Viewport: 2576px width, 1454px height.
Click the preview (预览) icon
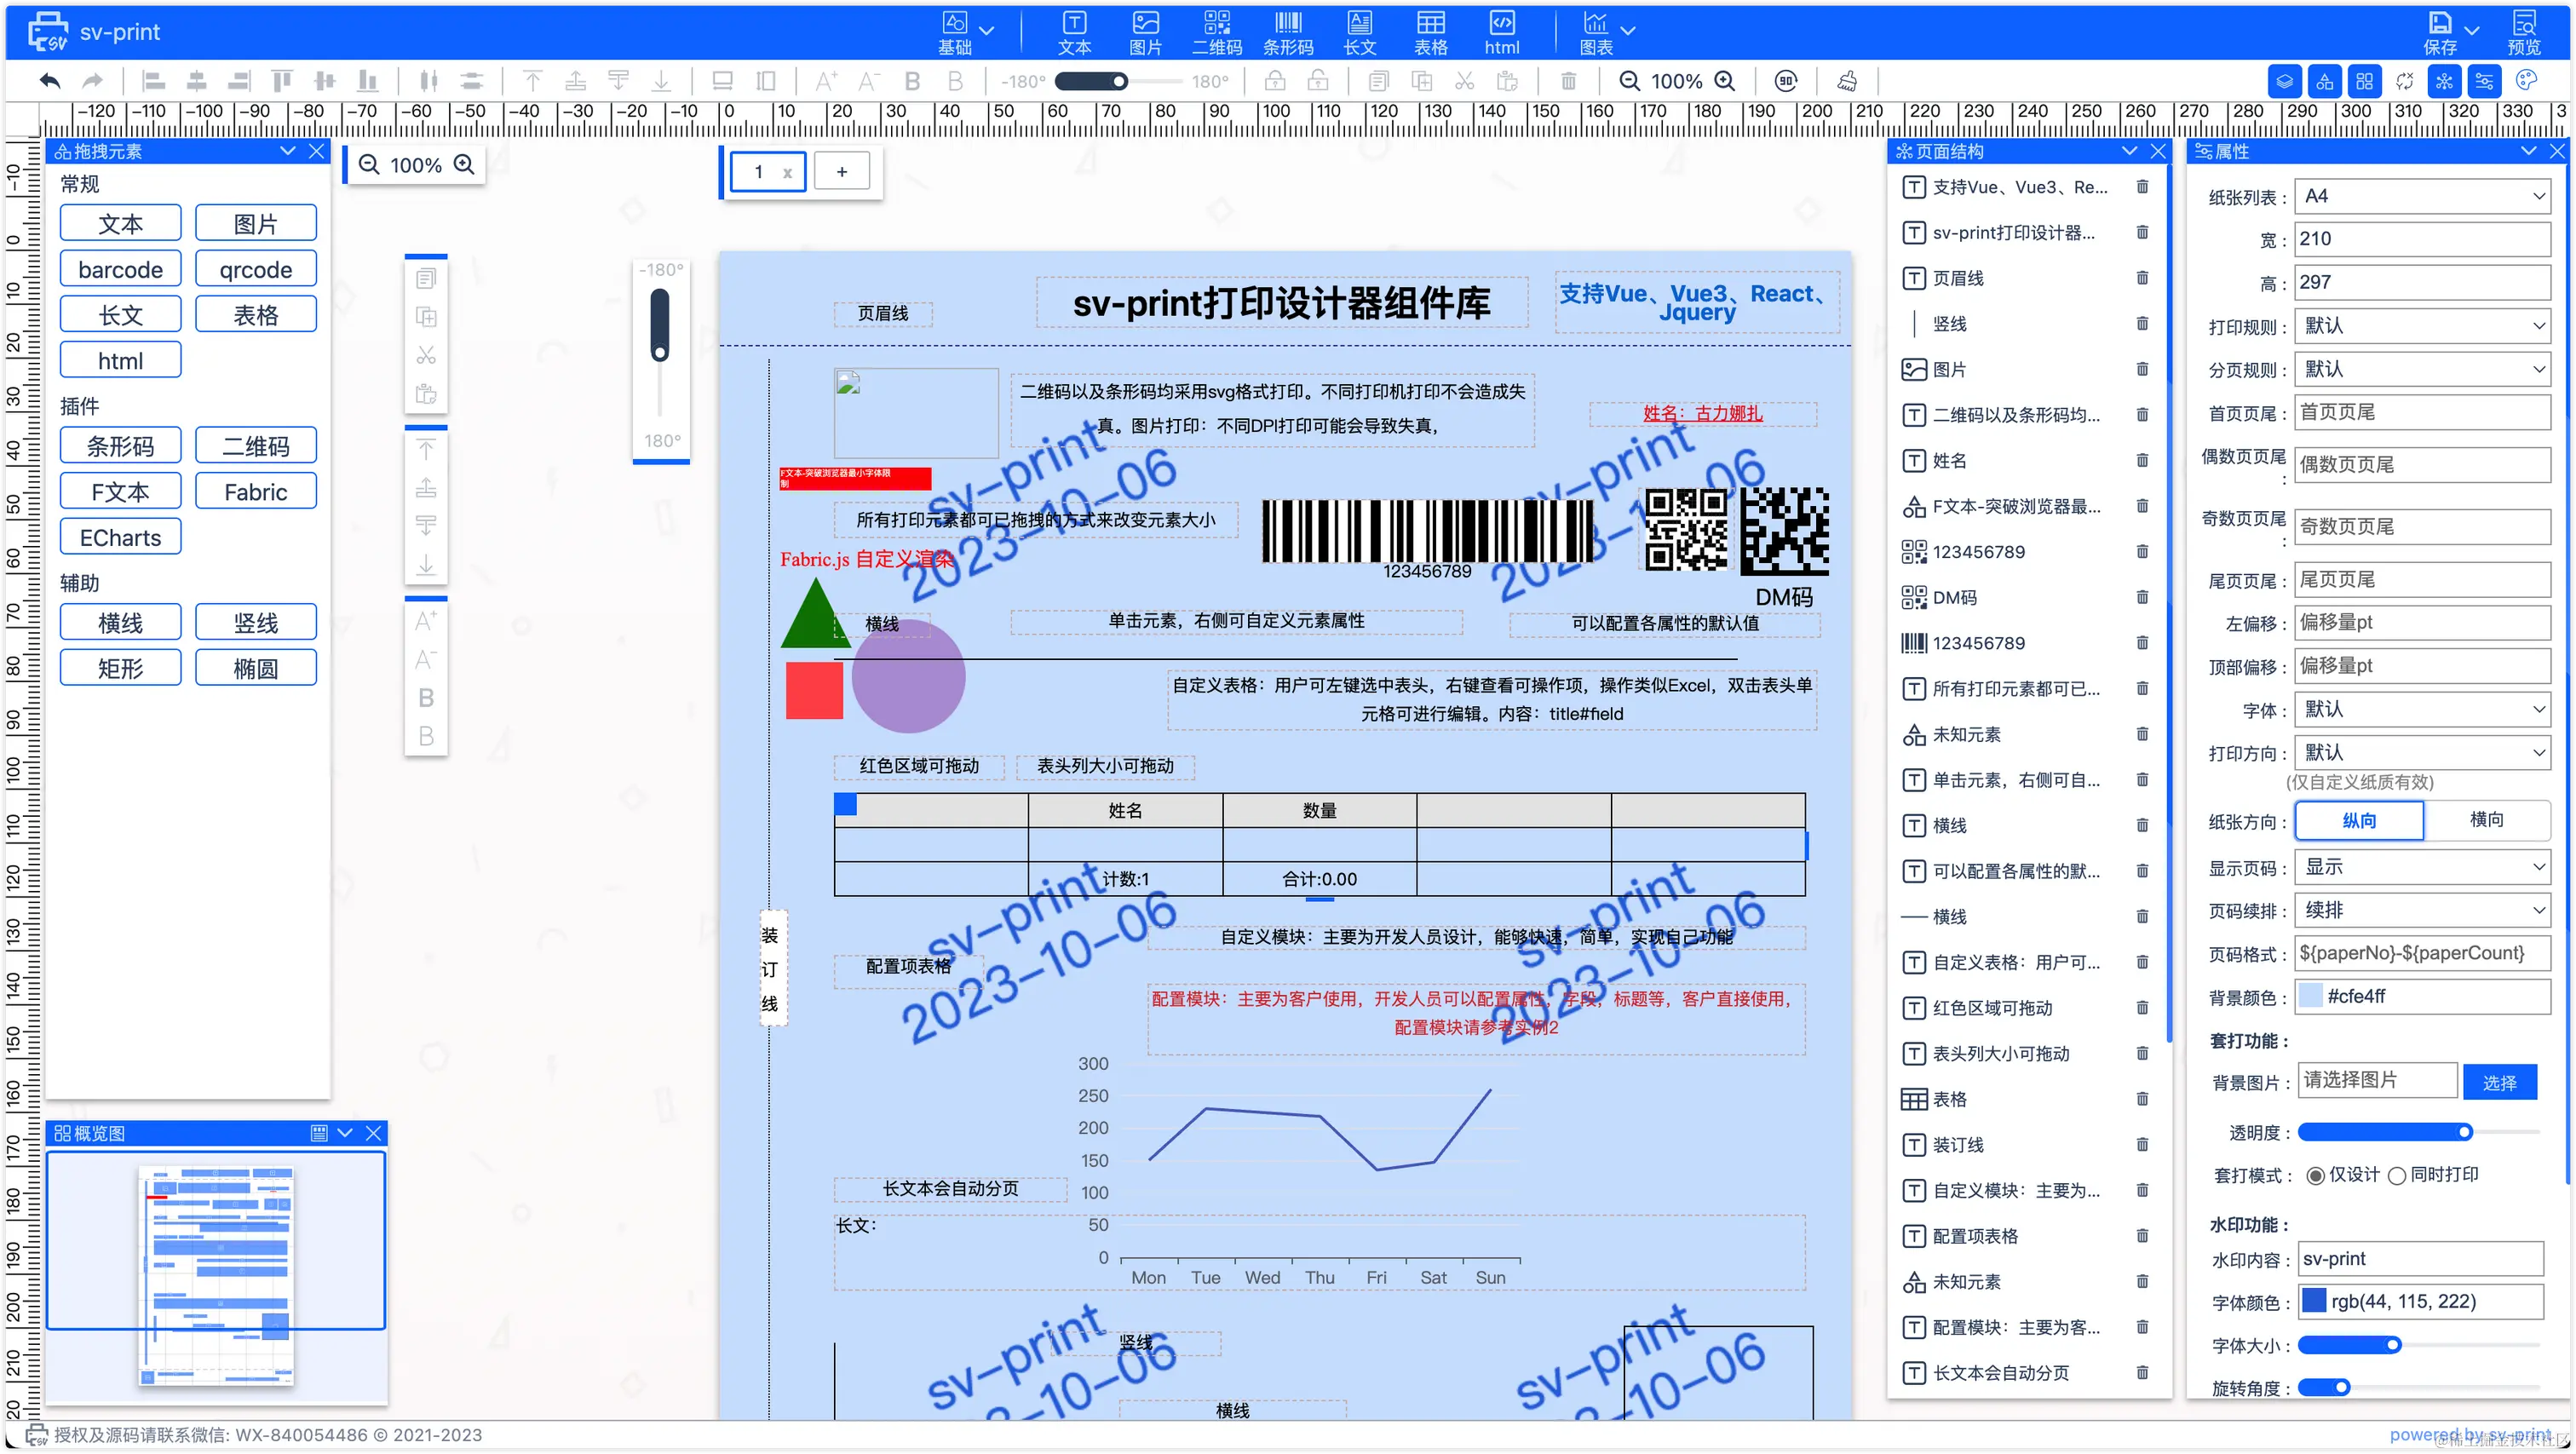click(2523, 31)
